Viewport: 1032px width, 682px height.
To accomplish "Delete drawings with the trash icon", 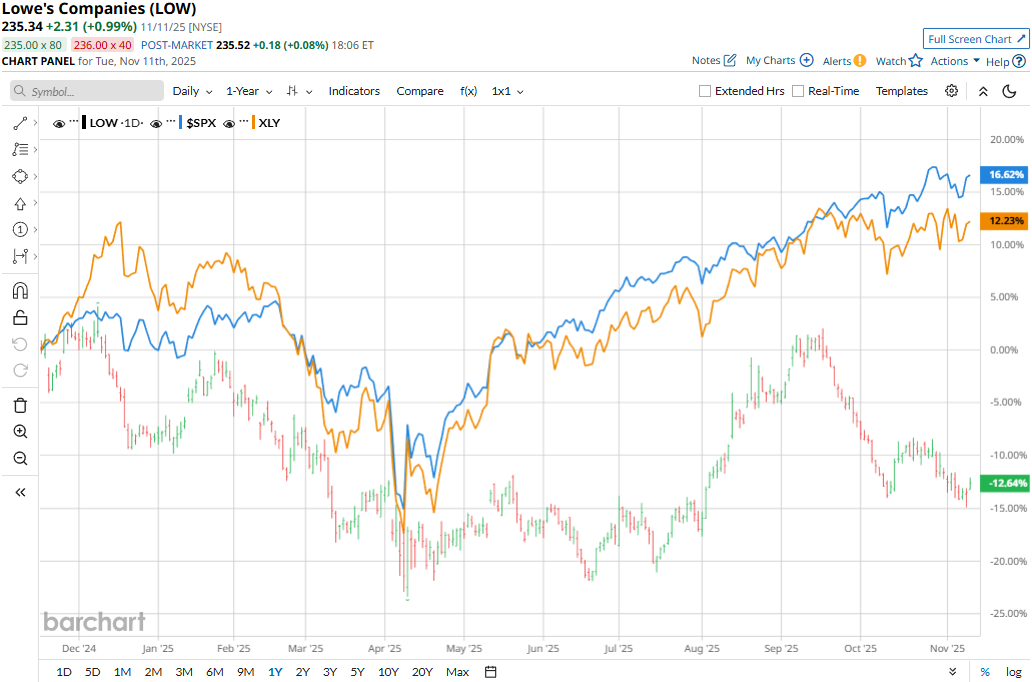I will 20,405.
